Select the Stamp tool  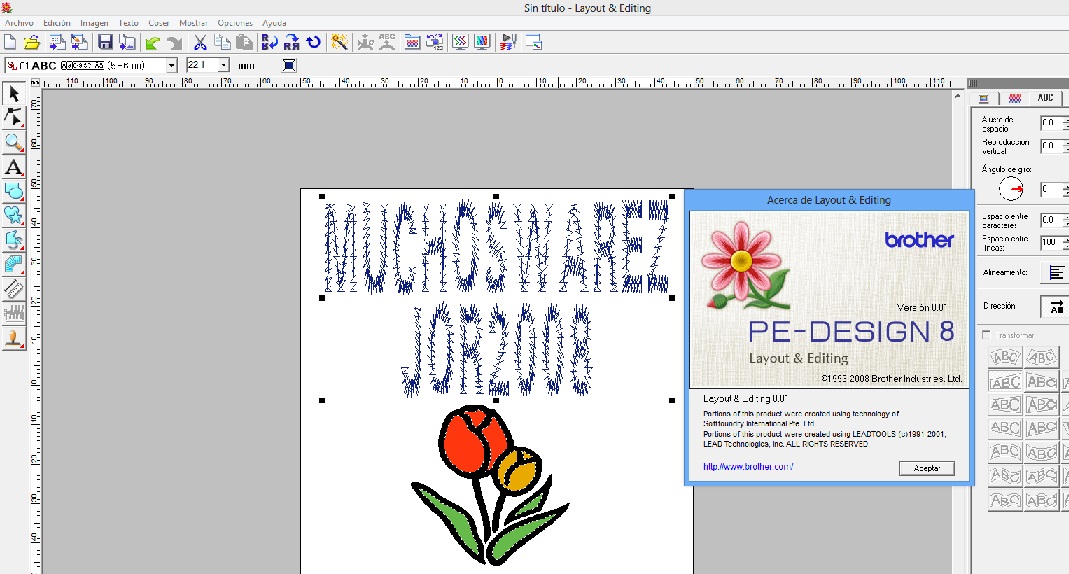(x=14, y=338)
